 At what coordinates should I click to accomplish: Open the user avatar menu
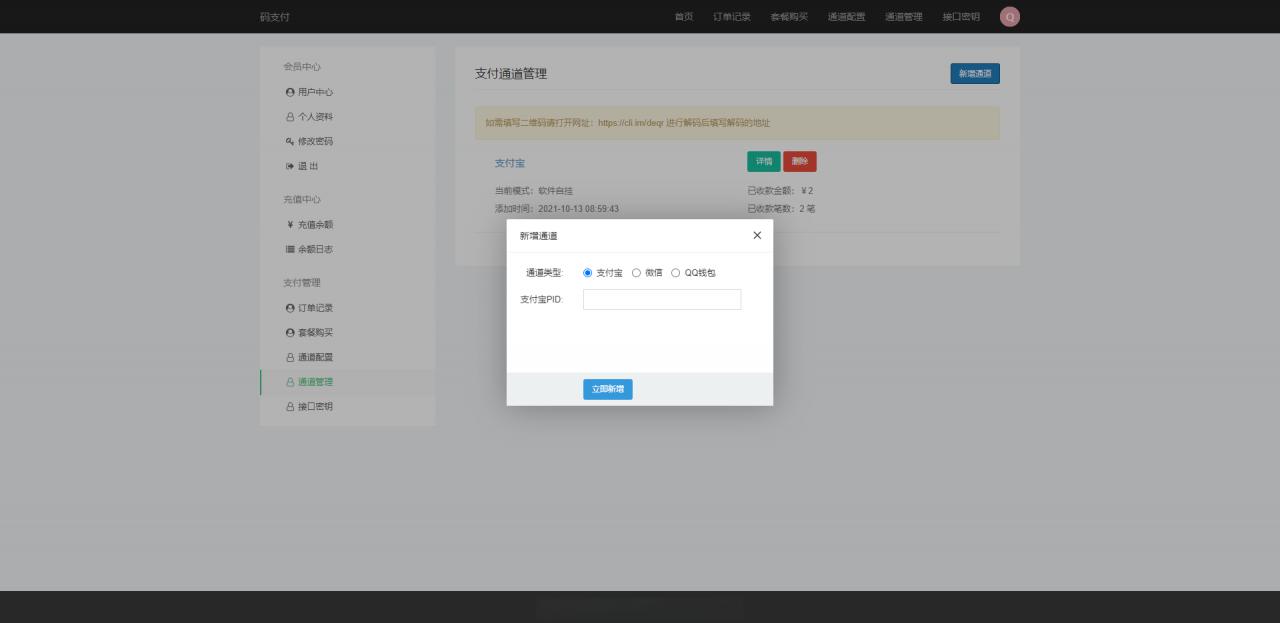1010,17
